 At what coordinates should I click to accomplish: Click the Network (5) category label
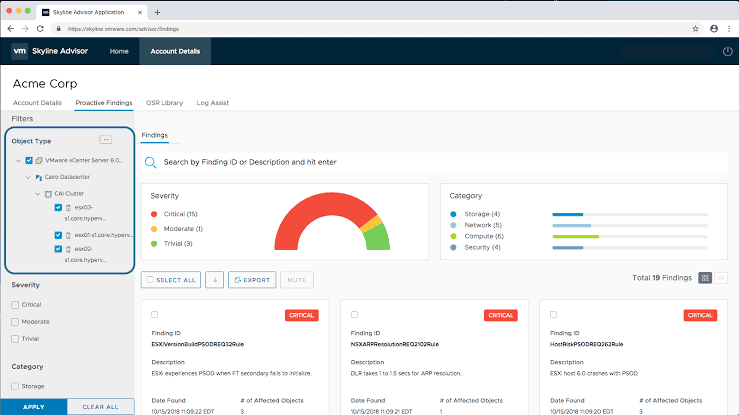point(483,225)
